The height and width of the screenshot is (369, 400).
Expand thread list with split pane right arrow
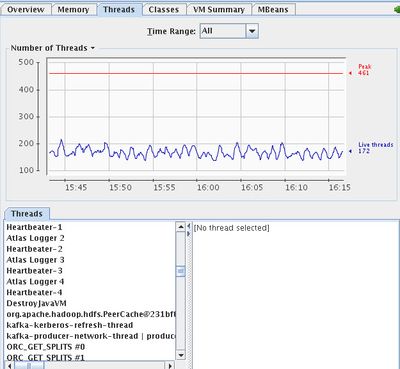tap(189, 234)
